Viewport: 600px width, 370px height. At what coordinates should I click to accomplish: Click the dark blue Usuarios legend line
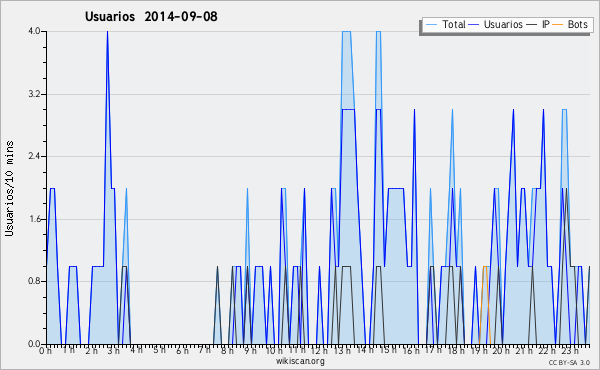(474, 25)
